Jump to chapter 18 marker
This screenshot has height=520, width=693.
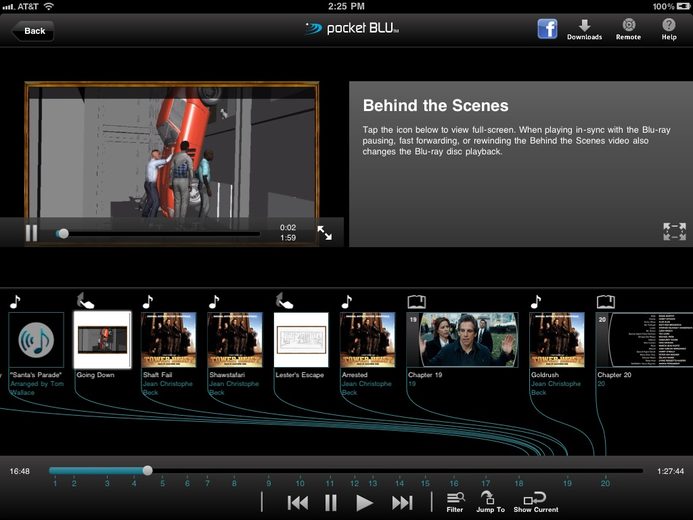tap(519, 483)
